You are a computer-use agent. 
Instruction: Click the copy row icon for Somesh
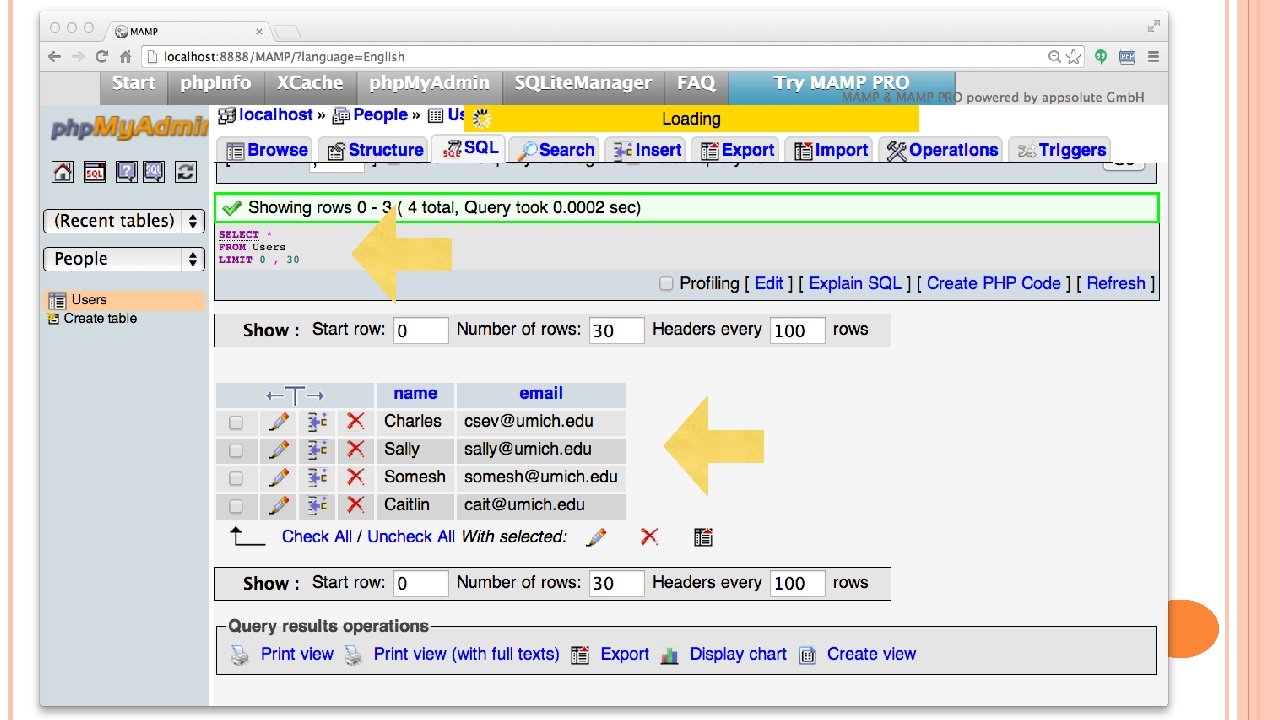(x=318, y=477)
